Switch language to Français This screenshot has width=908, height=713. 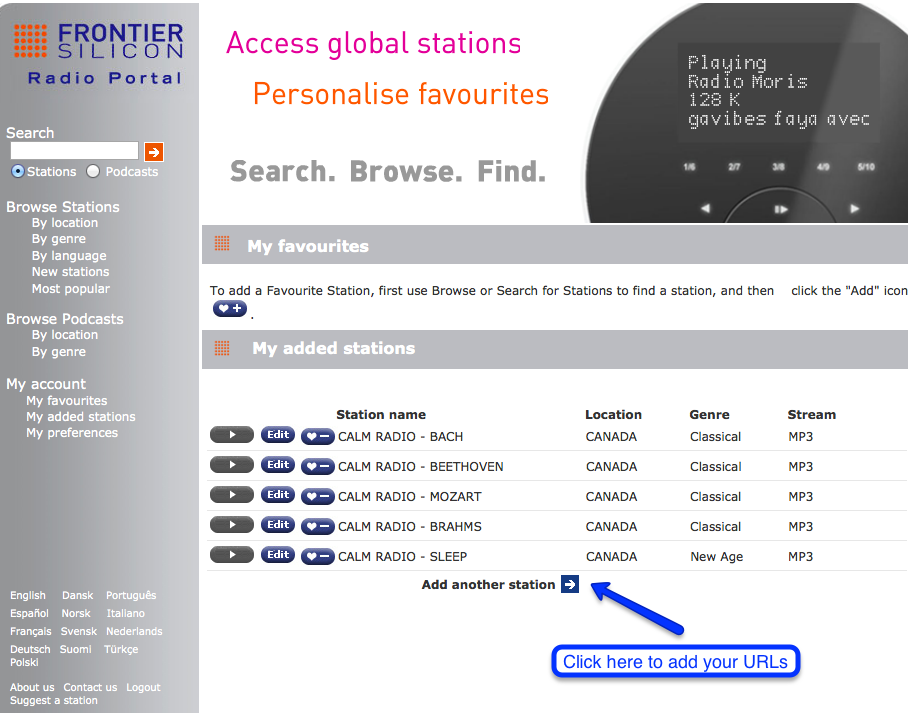30,631
